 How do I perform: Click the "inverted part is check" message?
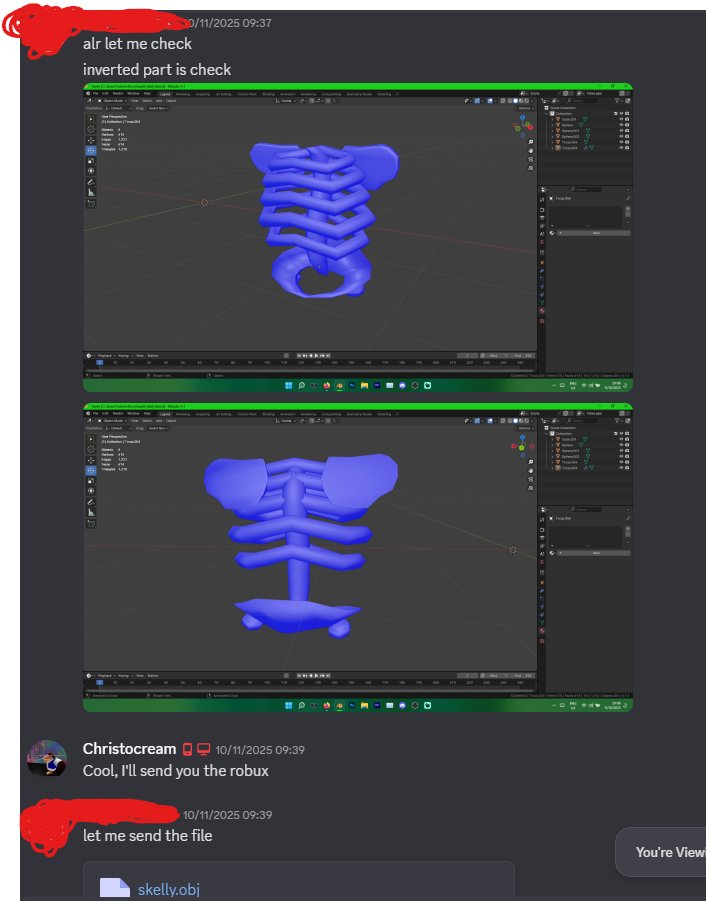pos(157,70)
